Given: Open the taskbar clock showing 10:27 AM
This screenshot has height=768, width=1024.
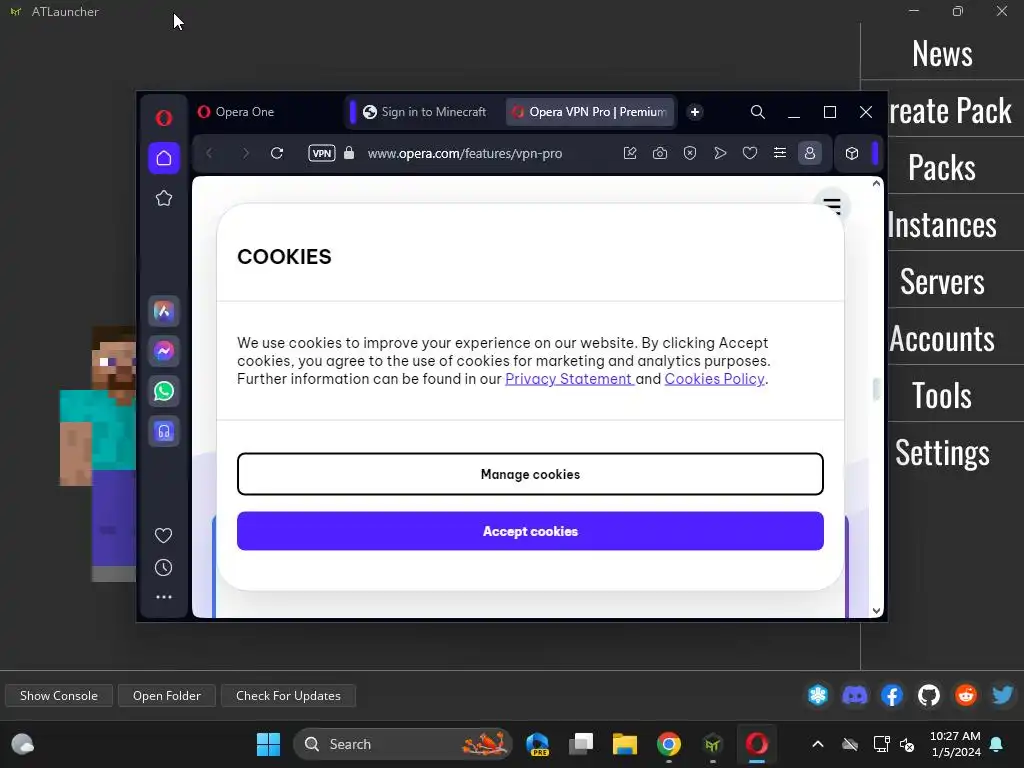Looking at the screenshot, I should click(x=955, y=744).
